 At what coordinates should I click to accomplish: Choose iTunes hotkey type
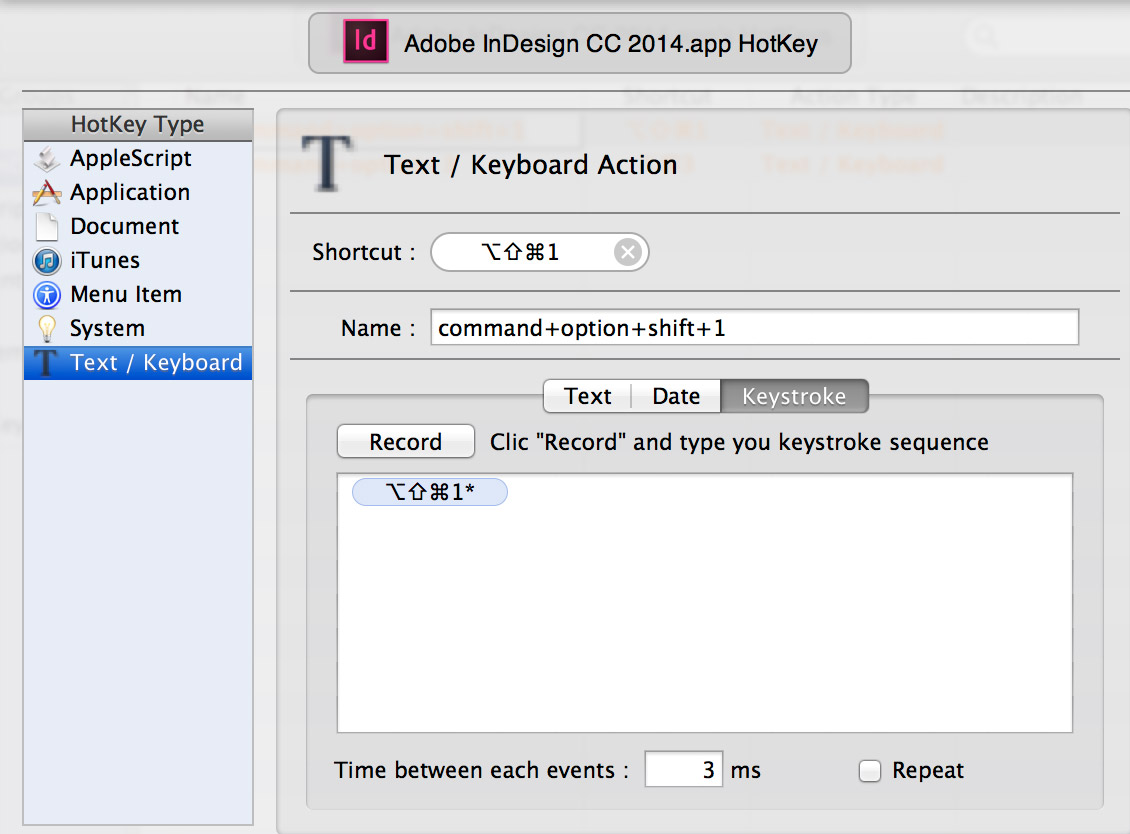click(x=138, y=260)
